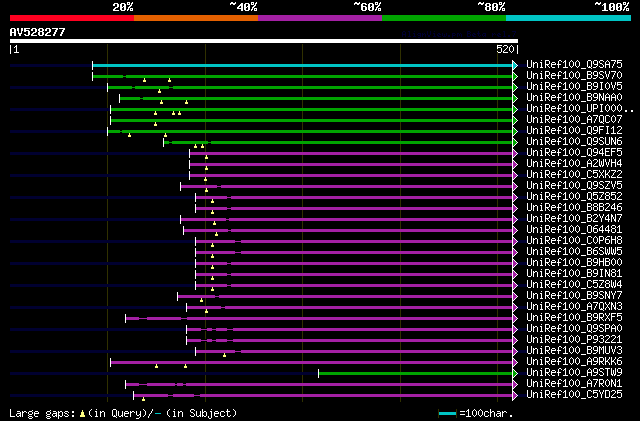Click the 20% legend label
This screenshot has height=421, width=640.
[123, 7]
